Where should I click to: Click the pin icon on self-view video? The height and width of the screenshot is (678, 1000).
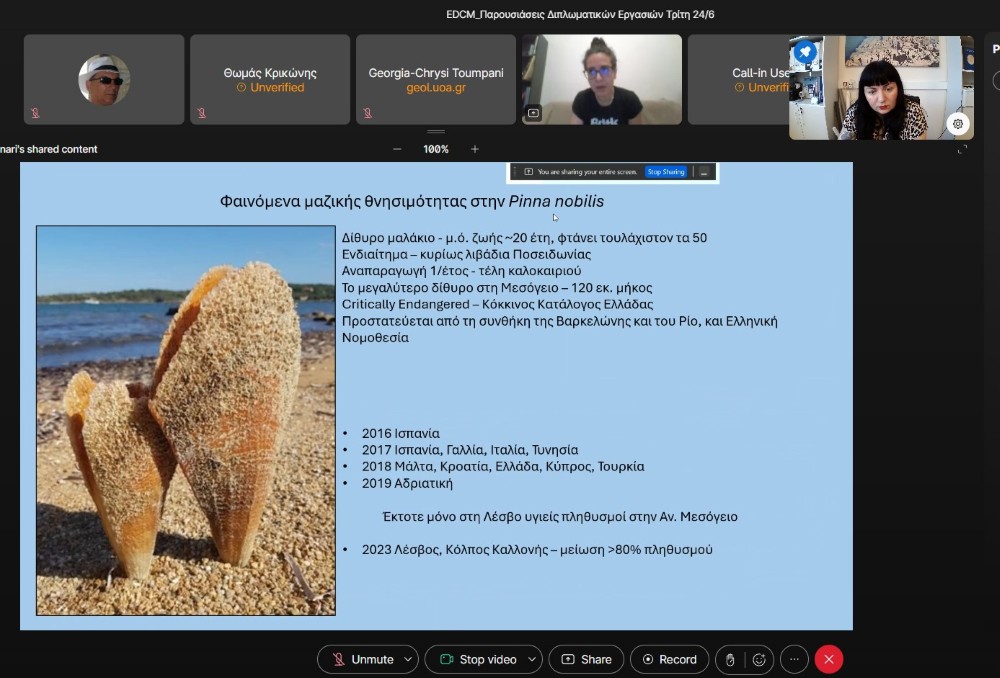(x=805, y=52)
